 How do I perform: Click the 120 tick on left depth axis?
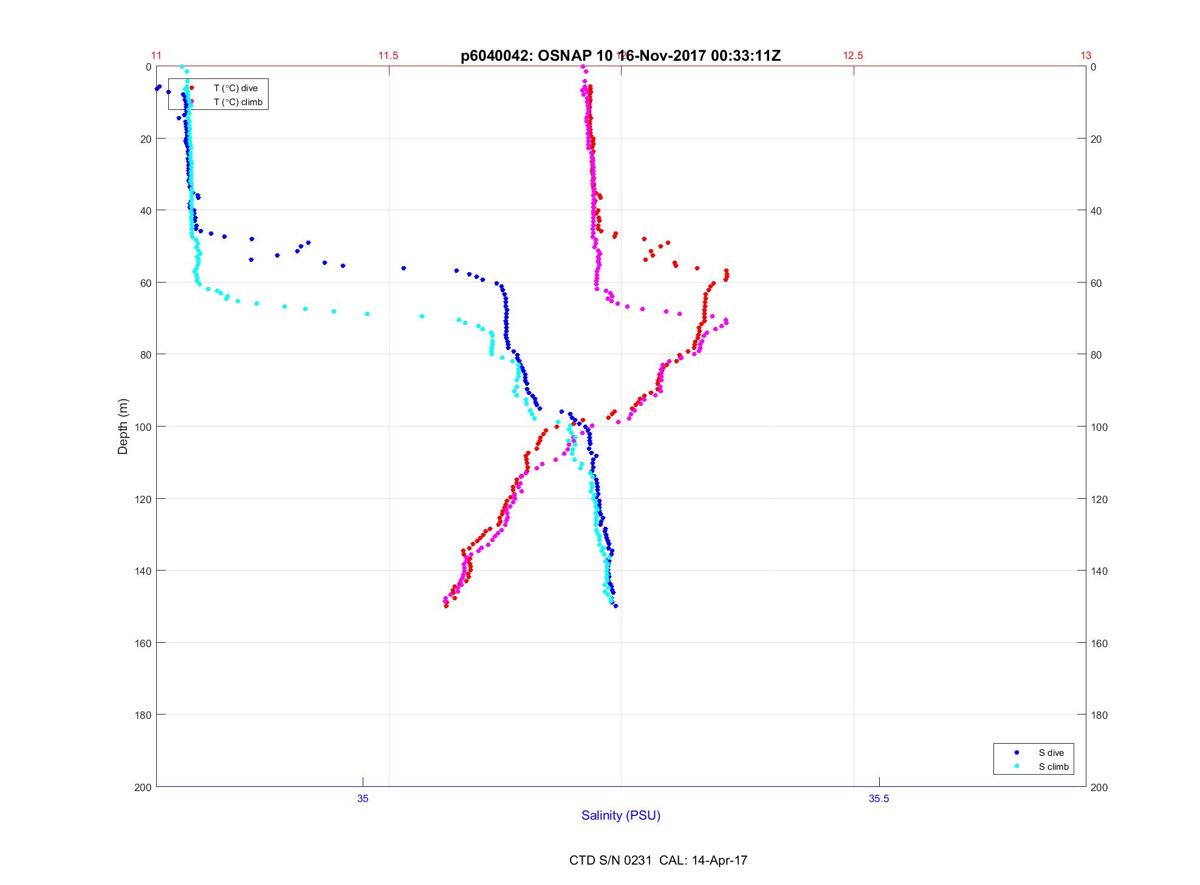[142, 499]
